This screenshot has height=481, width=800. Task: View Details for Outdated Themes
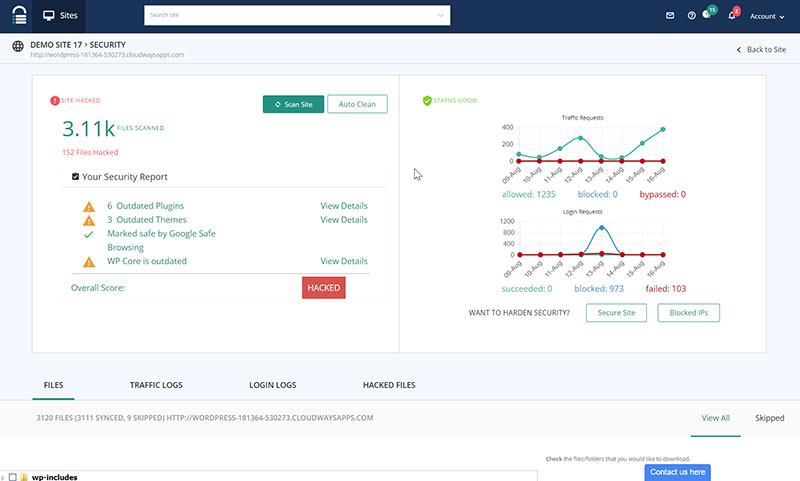pyautogui.click(x=344, y=219)
